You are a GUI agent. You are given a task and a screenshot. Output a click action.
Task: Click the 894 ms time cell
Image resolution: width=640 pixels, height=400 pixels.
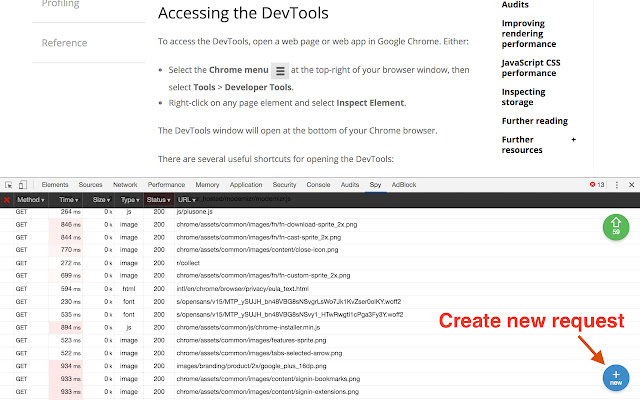tap(66, 327)
